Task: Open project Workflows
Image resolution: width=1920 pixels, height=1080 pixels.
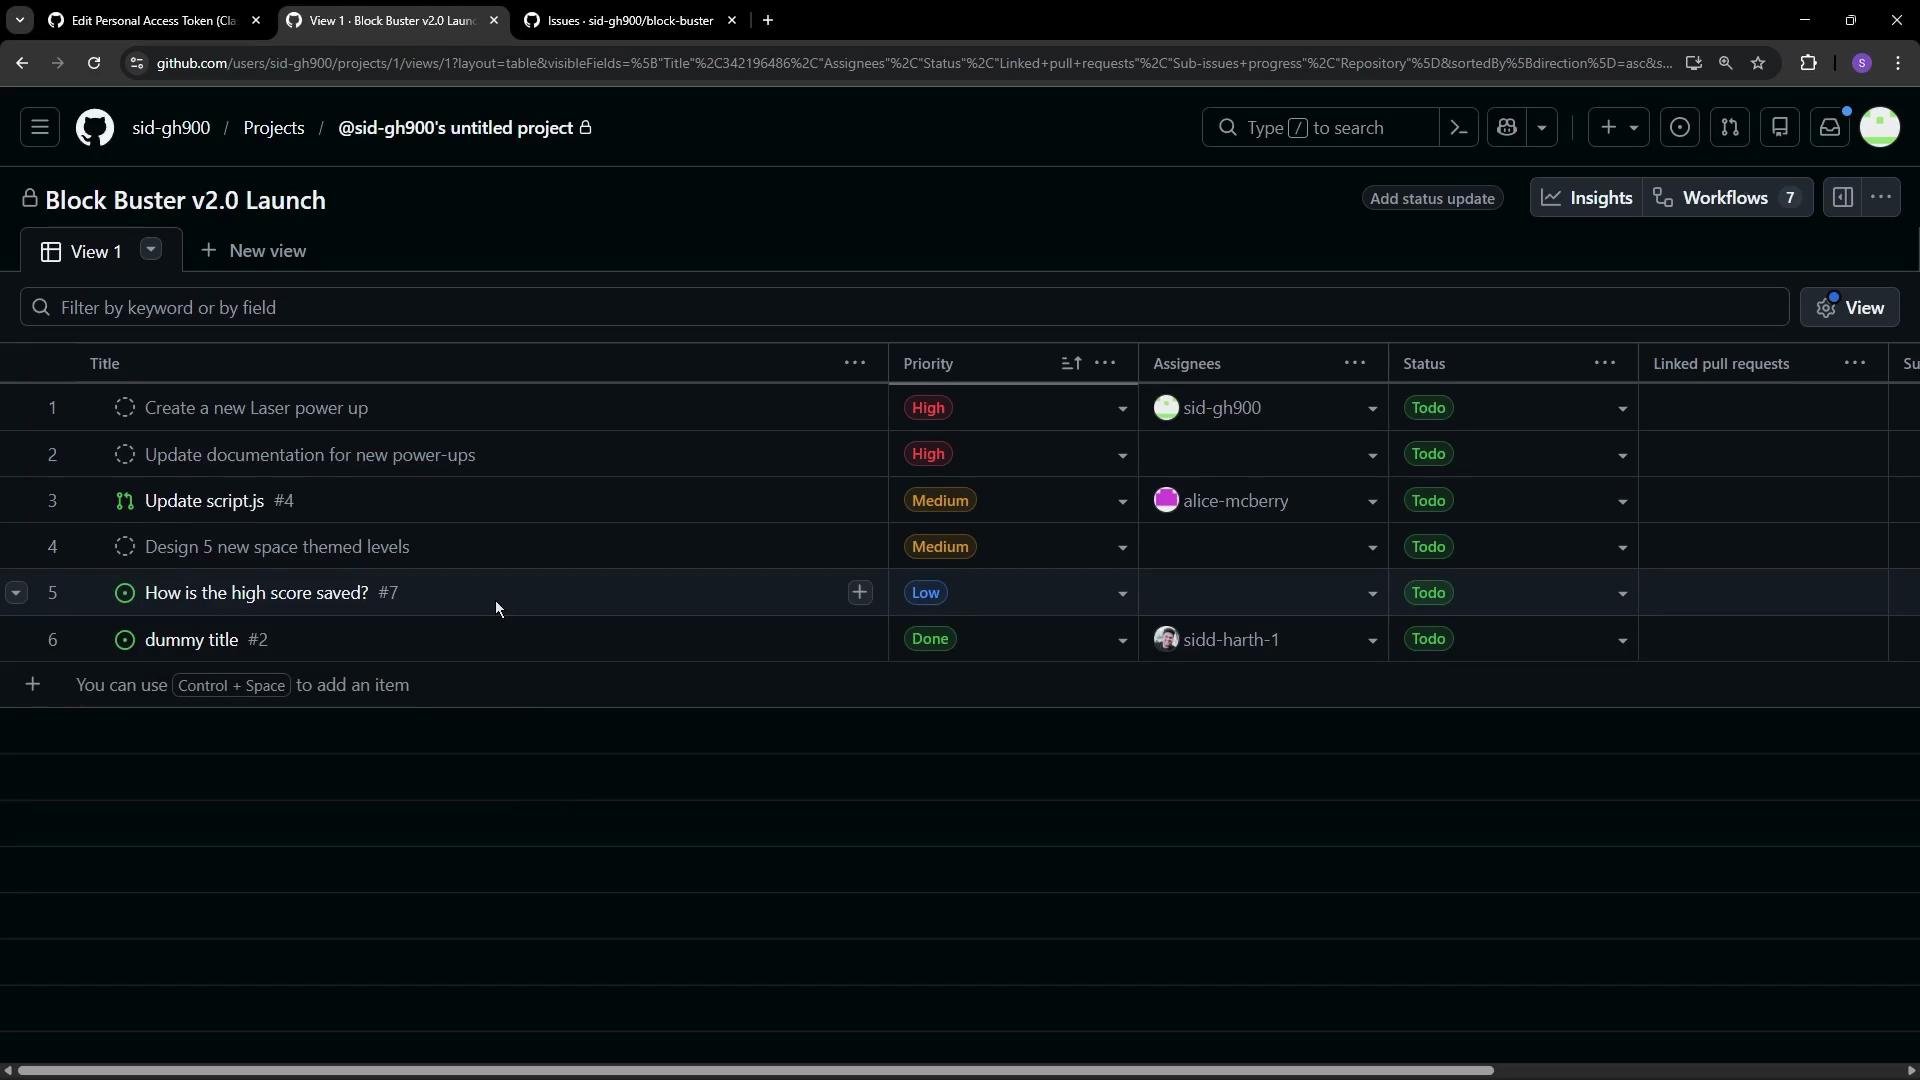Action: pos(1728,198)
